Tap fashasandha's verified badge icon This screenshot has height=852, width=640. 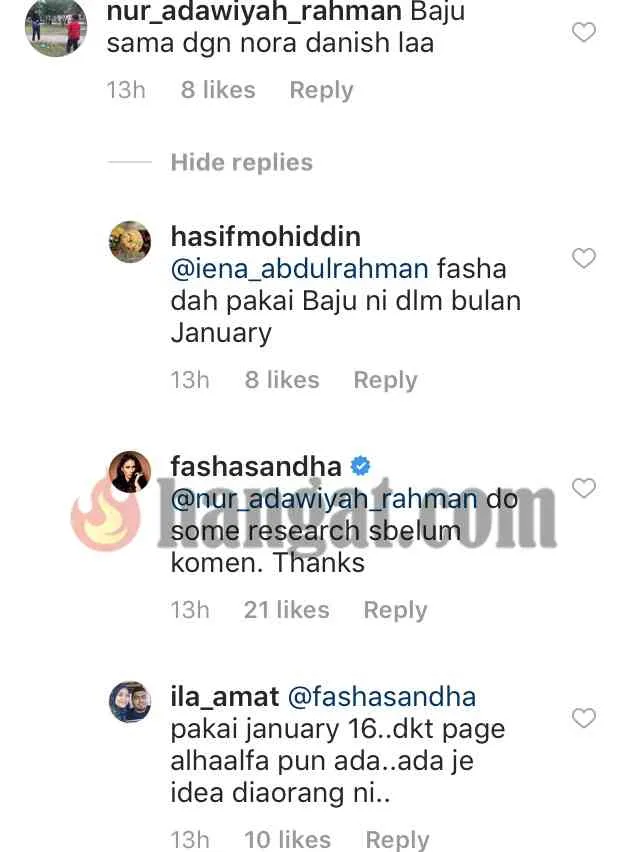[360, 466]
